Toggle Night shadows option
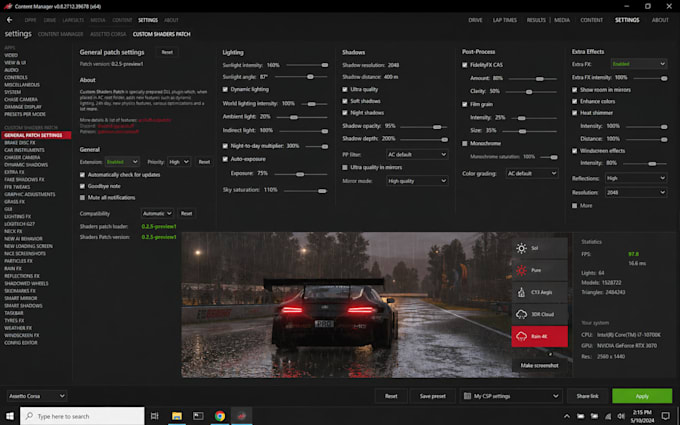The height and width of the screenshot is (425, 680). [x=345, y=113]
